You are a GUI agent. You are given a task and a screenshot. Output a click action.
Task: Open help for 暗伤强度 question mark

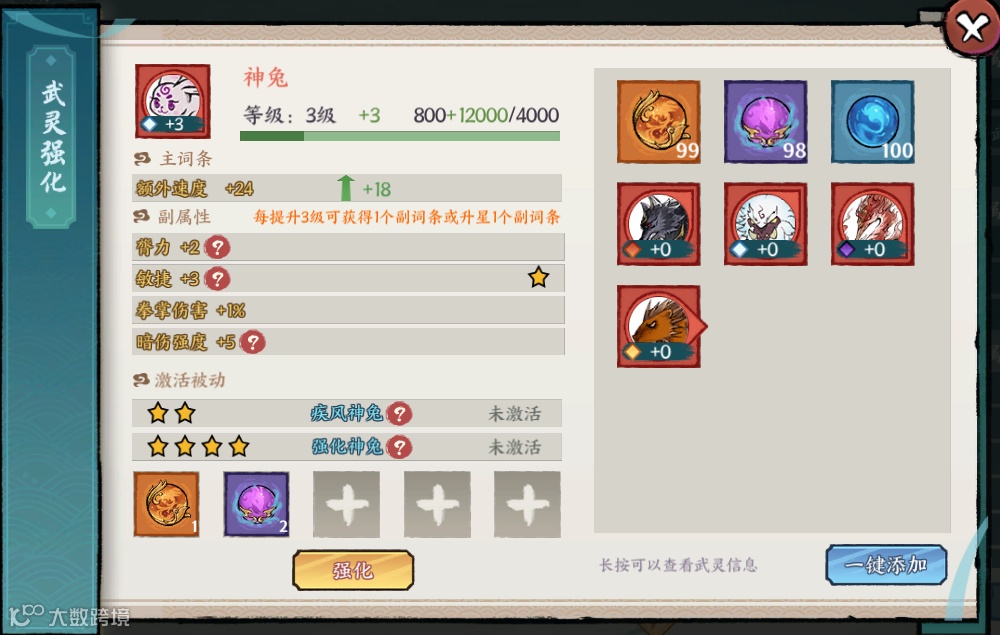253,342
